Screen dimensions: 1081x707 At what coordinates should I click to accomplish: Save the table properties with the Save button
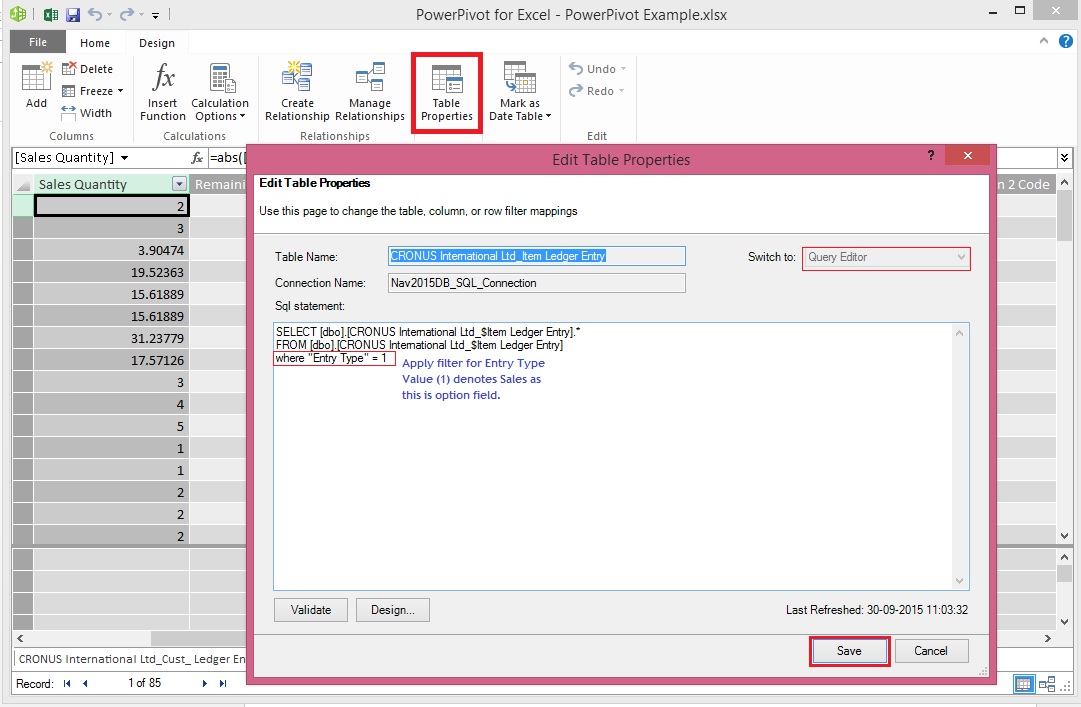(848, 650)
